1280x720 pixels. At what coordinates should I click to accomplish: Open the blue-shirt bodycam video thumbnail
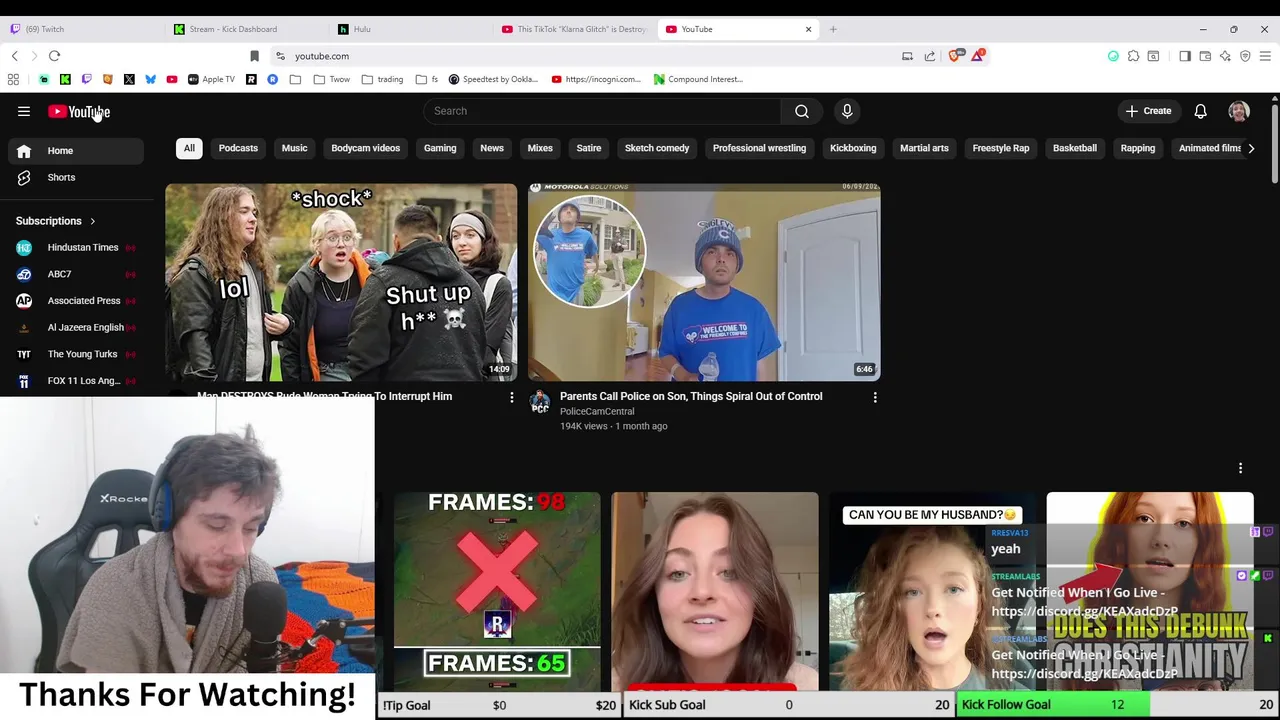[x=704, y=282]
